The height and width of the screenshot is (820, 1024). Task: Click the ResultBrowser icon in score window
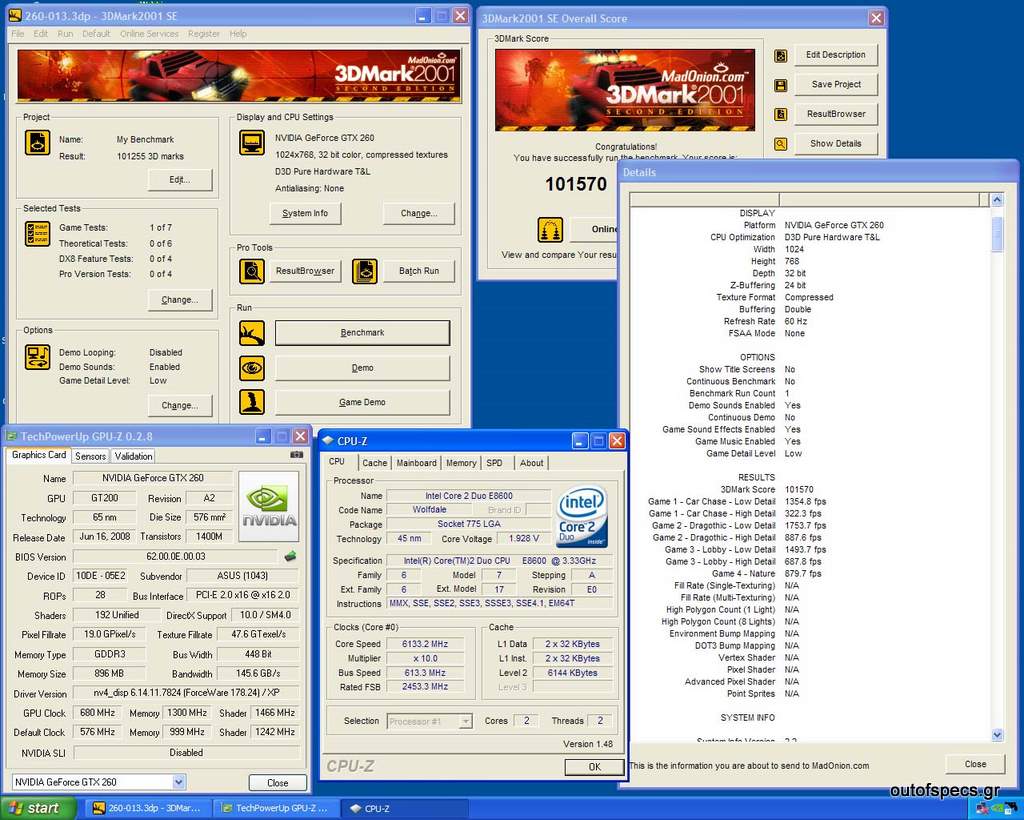tap(780, 114)
